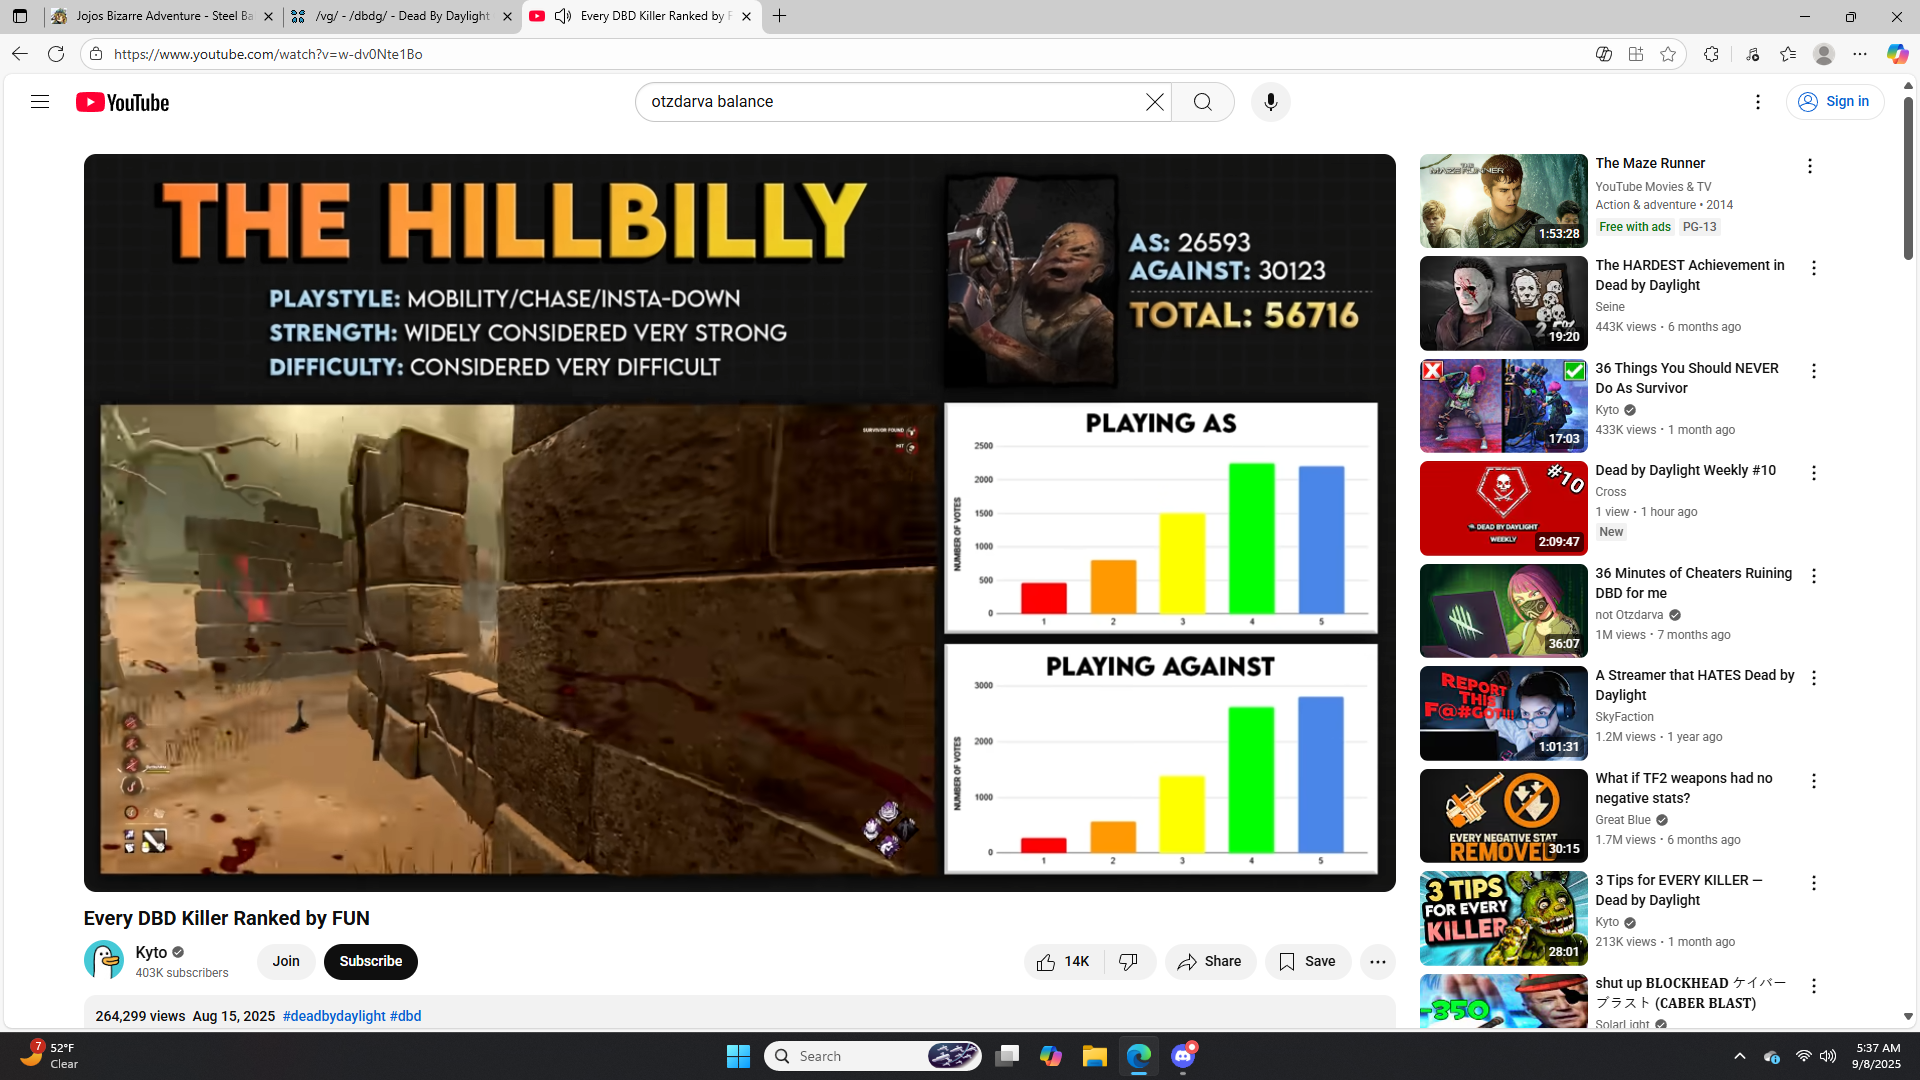The height and width of the screenshot is (1080, 1920).
Task: Subscribe to the Kyto channel
Action: tap(370, 961)
